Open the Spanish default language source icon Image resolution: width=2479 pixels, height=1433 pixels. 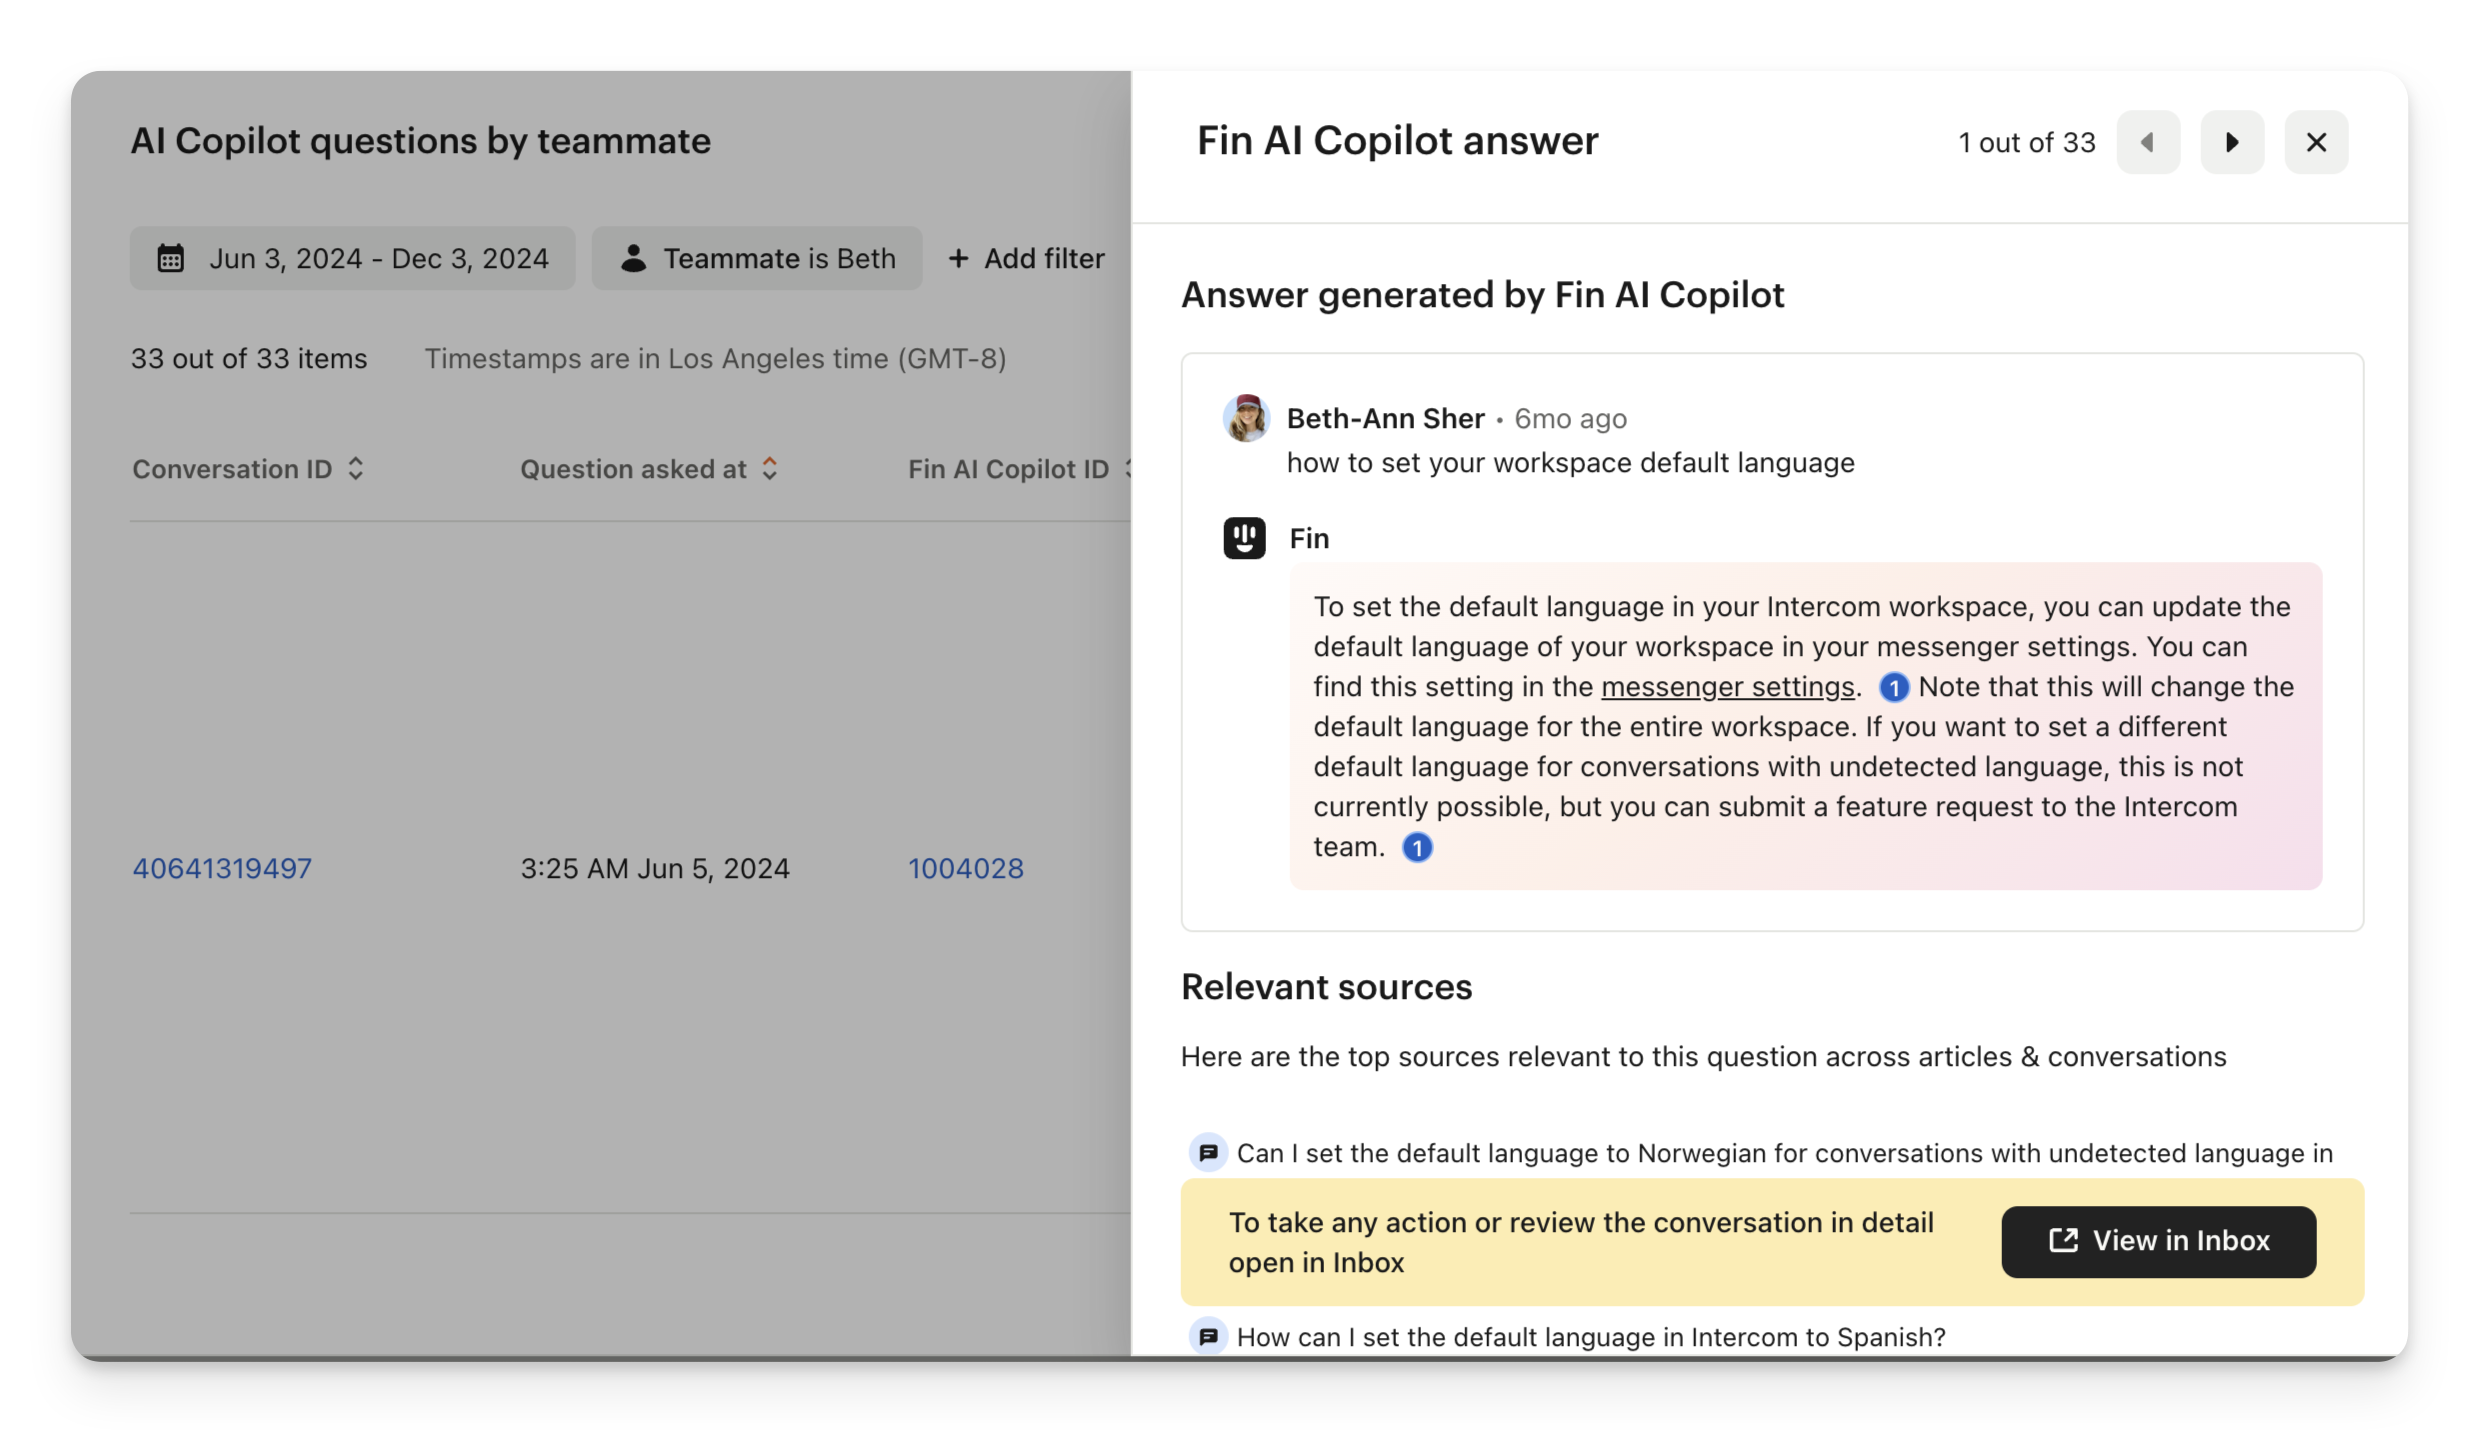(x=1207, y=1336)
